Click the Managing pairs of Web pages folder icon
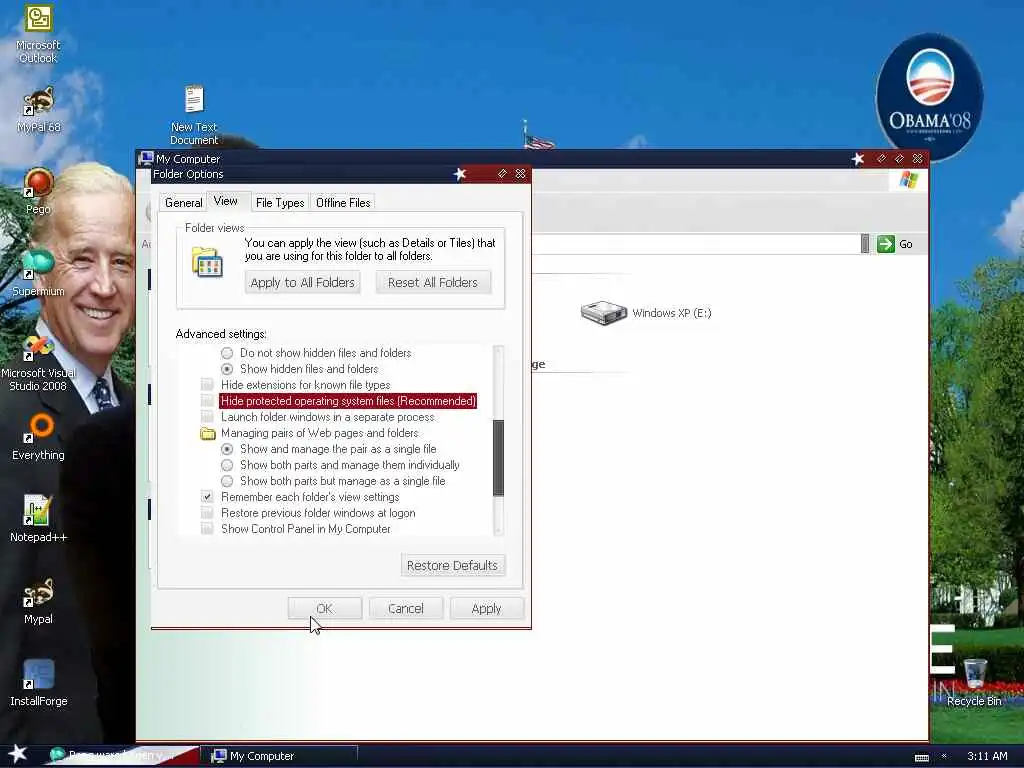1024x768 pixels. 208,434
